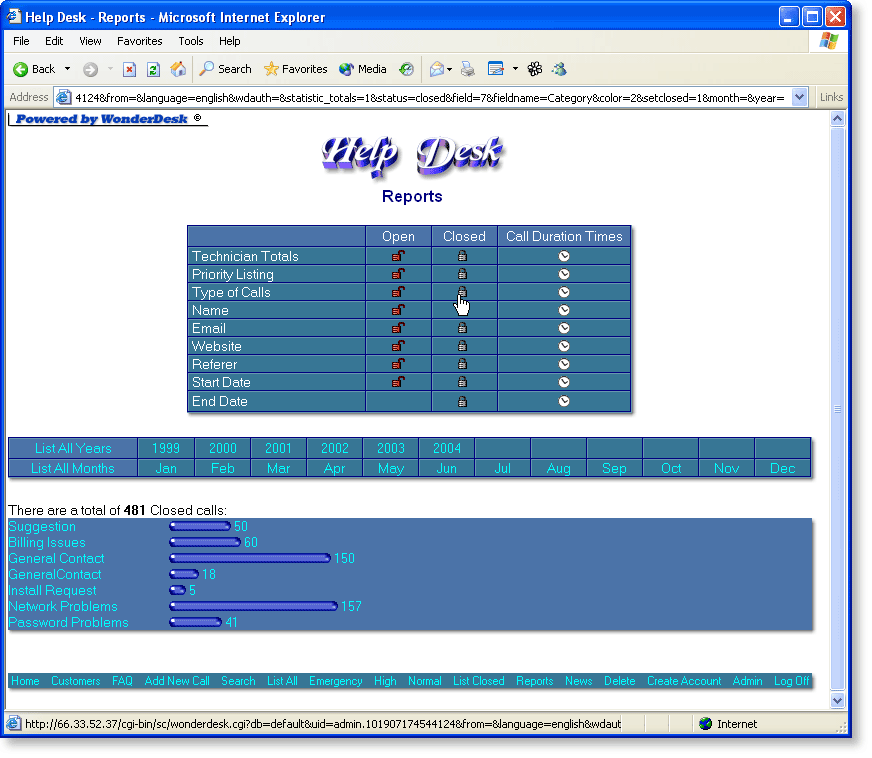The height and width of the screenshot is (758, 872).
Task: Open Name row open-calls unlock icon
Action: 398,310
